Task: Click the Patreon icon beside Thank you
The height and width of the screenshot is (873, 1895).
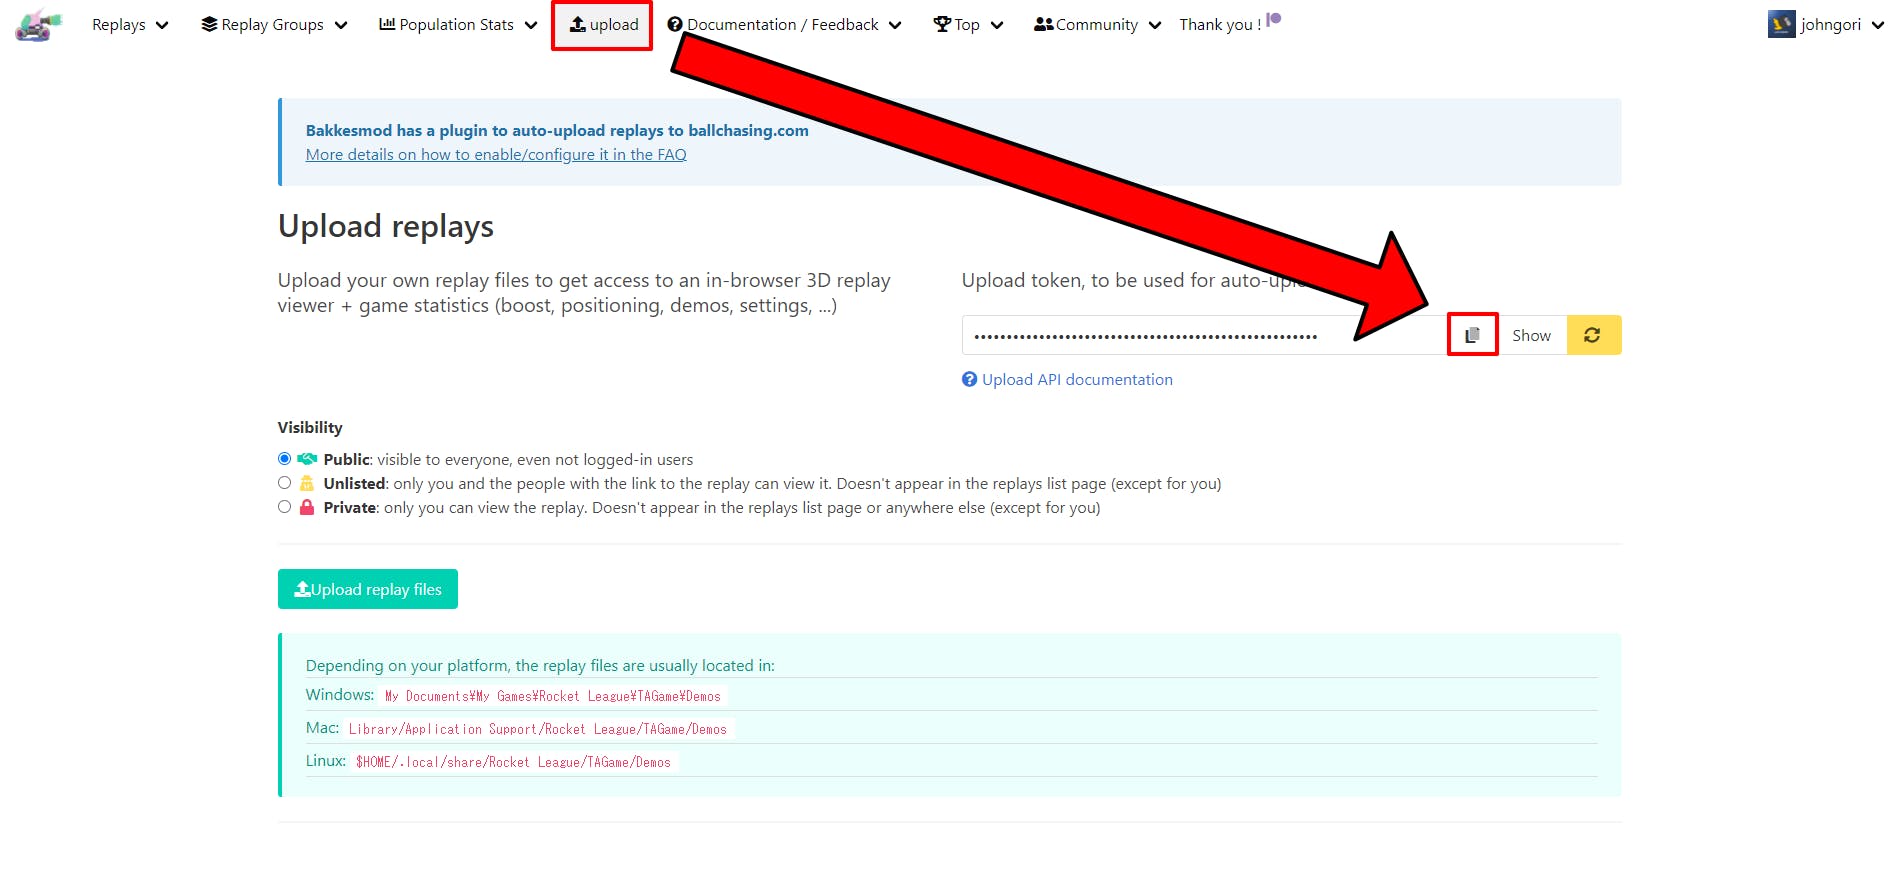Action: pos(1274,20)
